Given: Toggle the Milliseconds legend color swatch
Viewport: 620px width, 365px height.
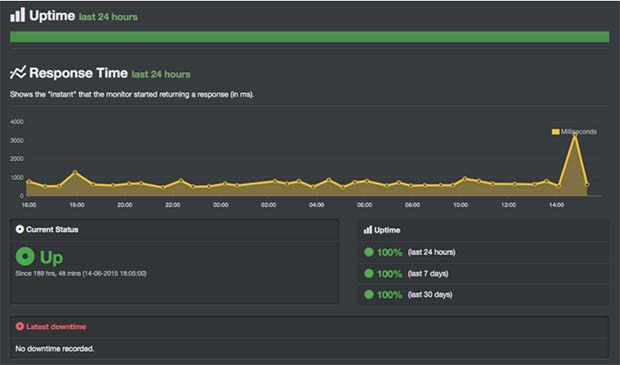Looking at the screenshot, I should click(556, 132).
